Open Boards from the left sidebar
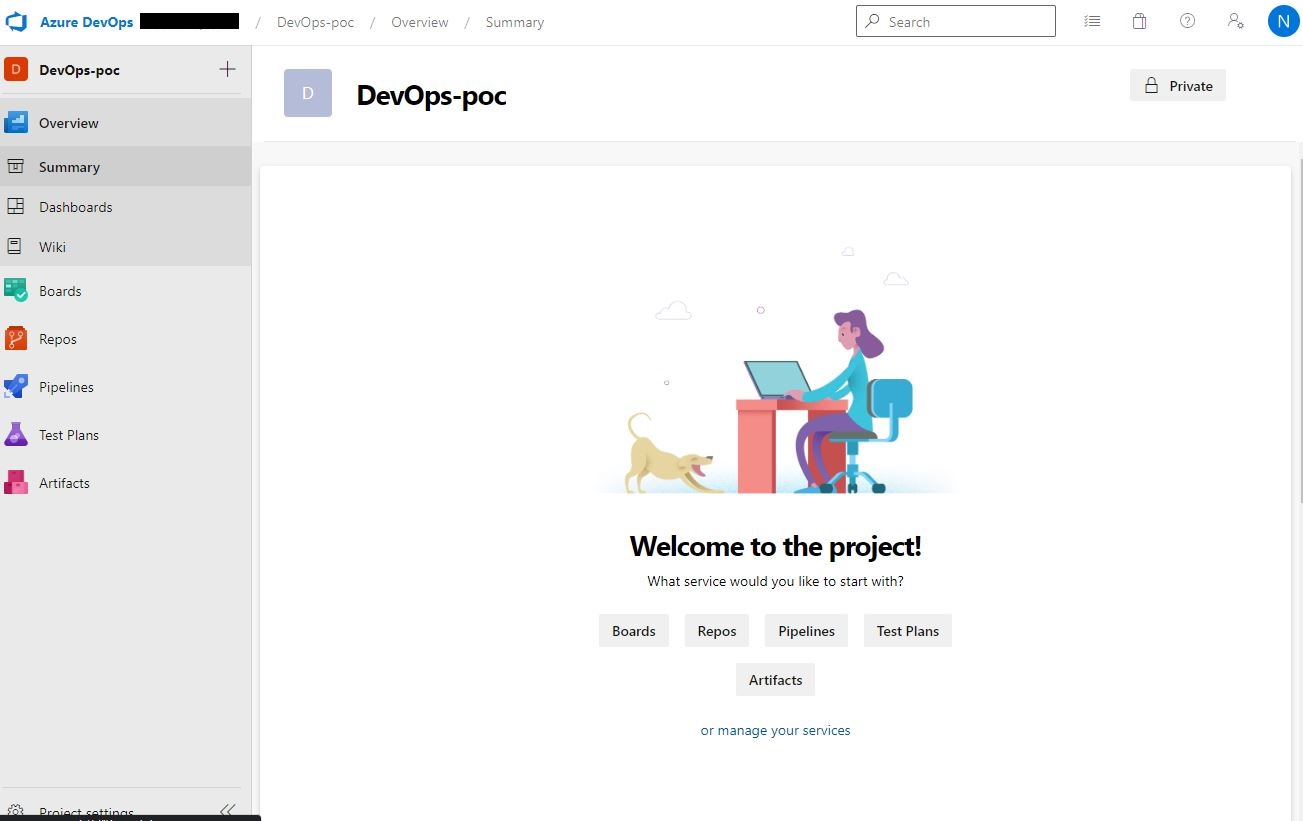1303x821 pixels. [x=60, y=291]
